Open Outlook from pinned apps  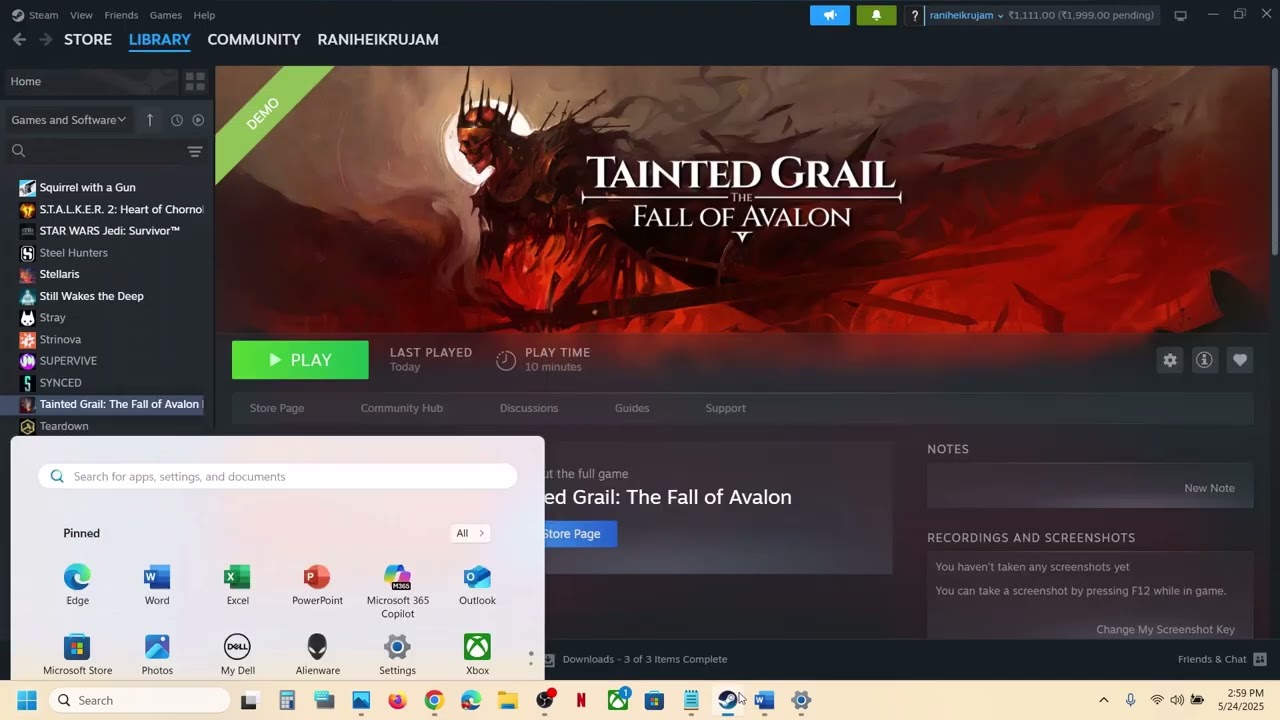477,585
